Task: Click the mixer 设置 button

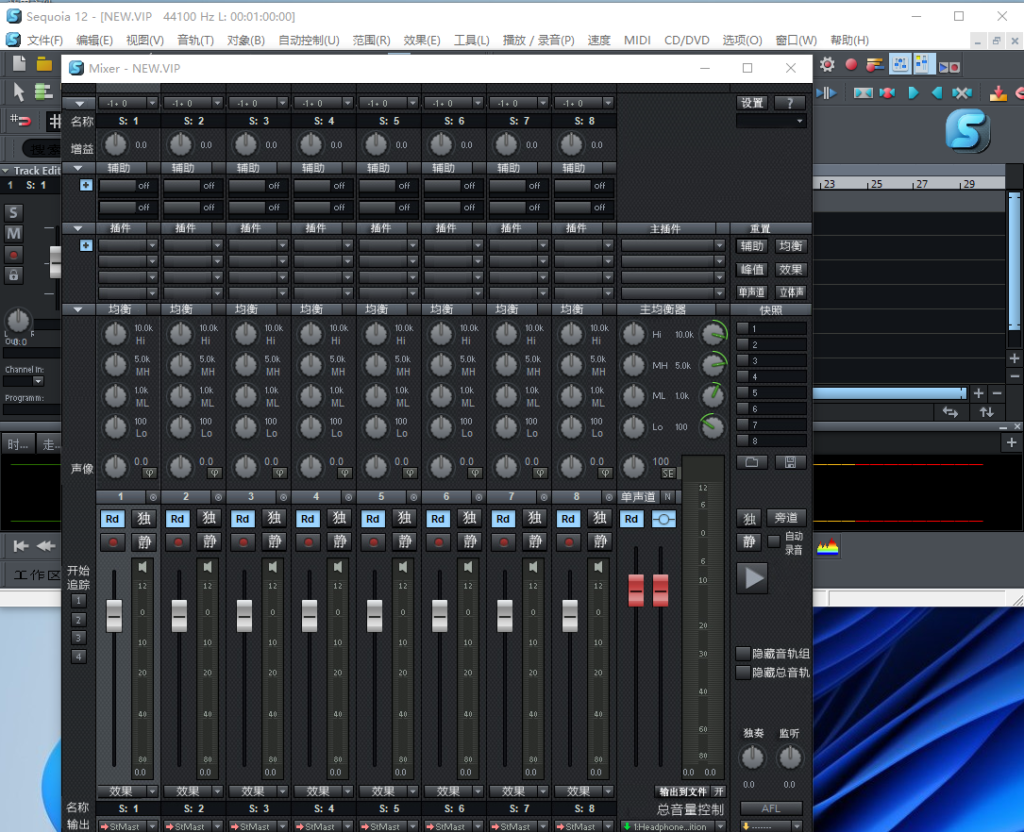Action: click(752, 103)
